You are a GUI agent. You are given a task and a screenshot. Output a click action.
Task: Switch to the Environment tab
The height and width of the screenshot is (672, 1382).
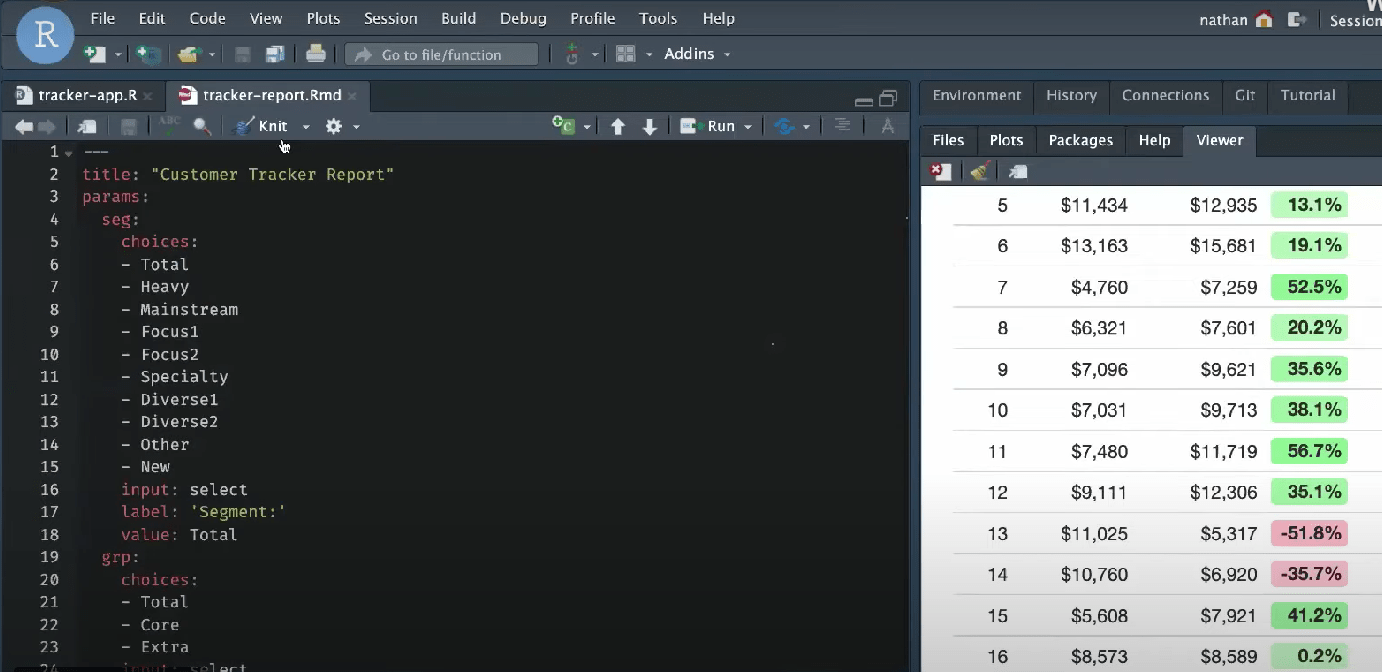(x=977, y=95)
